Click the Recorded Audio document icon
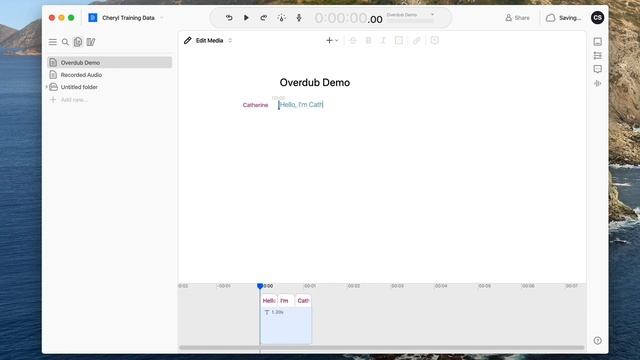640x360 pixels. [53, 75]
